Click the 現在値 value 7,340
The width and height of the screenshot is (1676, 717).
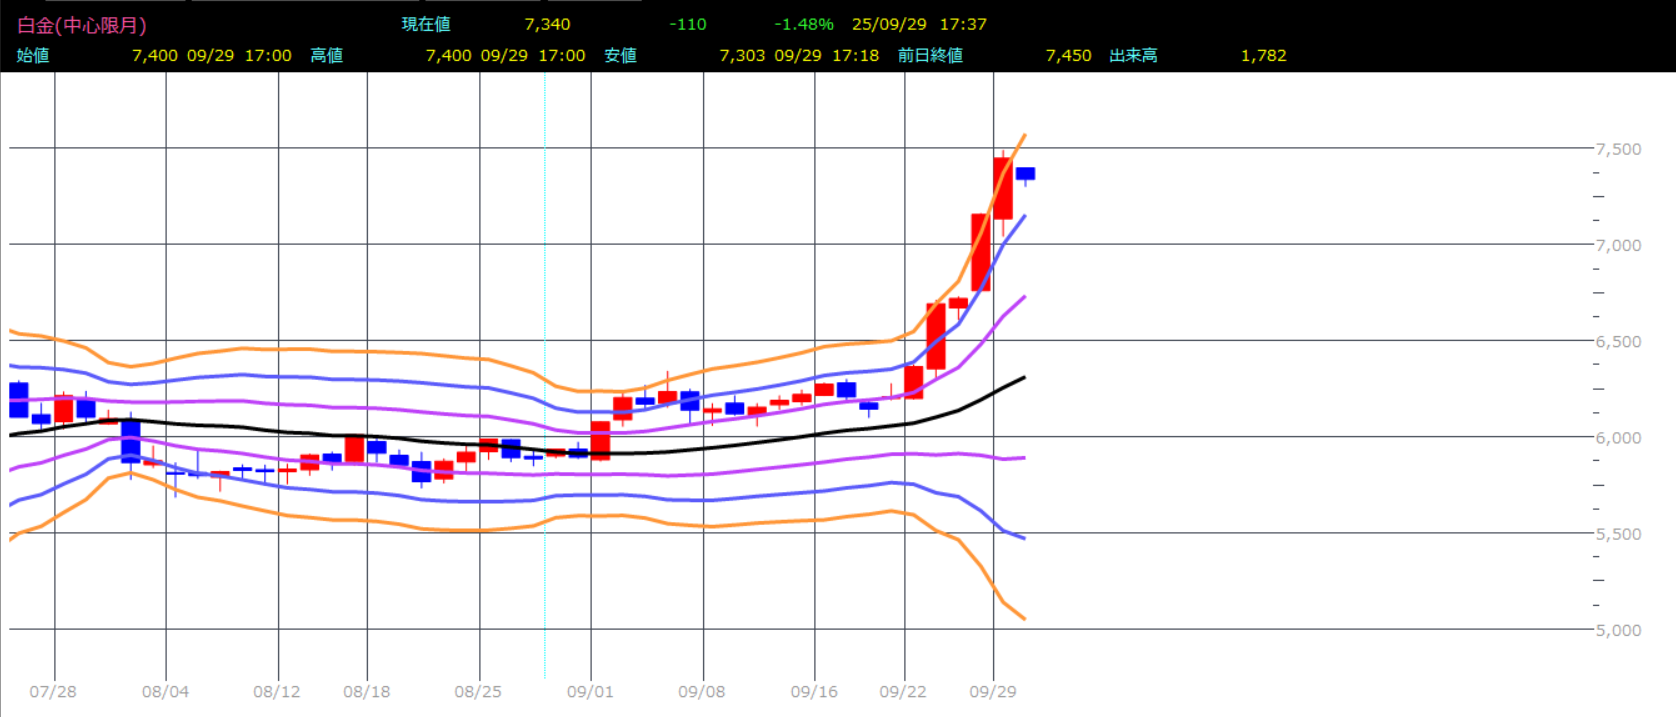pyautogui.click(x=547, y=24)
